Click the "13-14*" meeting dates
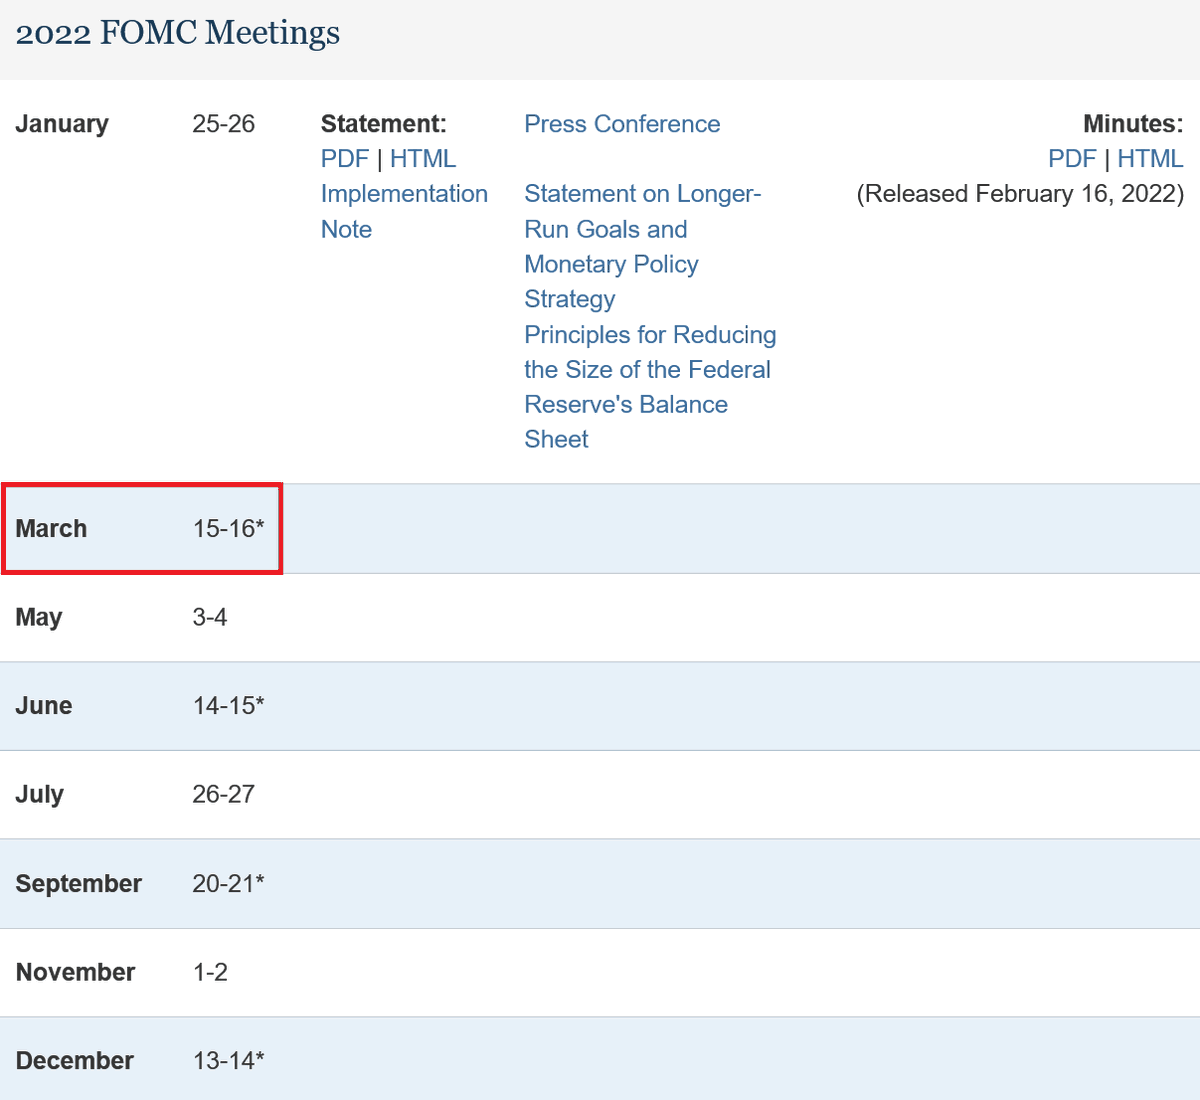The height and width of the screenshot is (1100, 1200). (x=229, y=1061)
